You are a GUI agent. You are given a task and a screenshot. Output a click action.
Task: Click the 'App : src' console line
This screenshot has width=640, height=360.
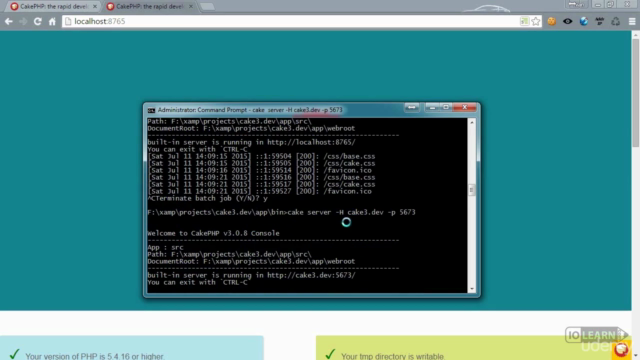[165, 247]
